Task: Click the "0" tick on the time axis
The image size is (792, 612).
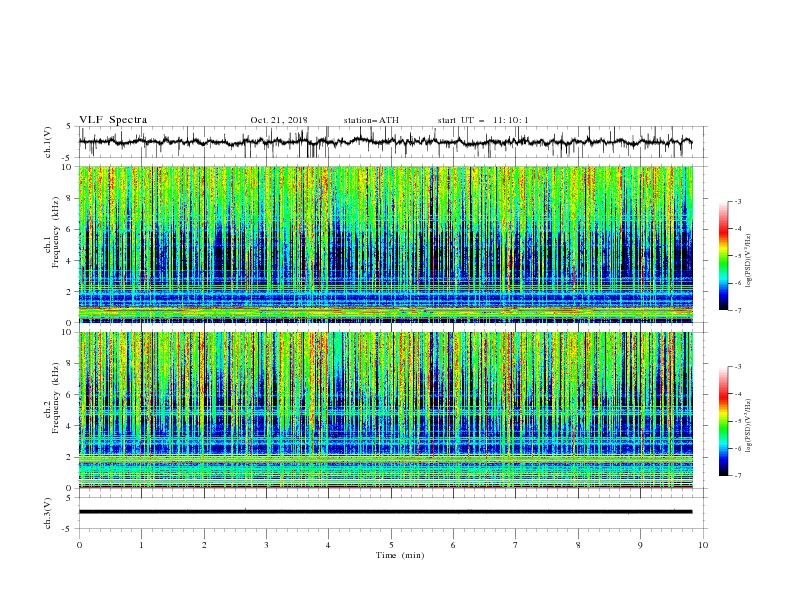Action: (x=79, y=545)
